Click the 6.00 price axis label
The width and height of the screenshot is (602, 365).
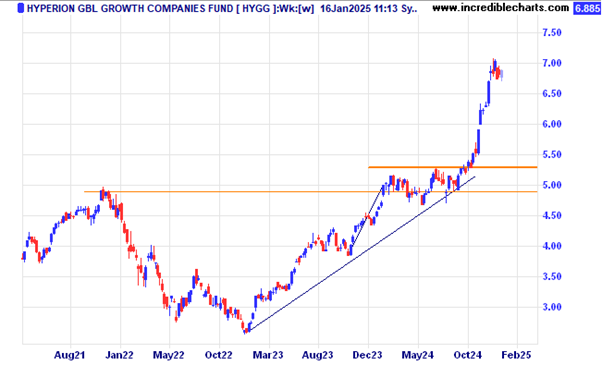[x=552, y=124]
